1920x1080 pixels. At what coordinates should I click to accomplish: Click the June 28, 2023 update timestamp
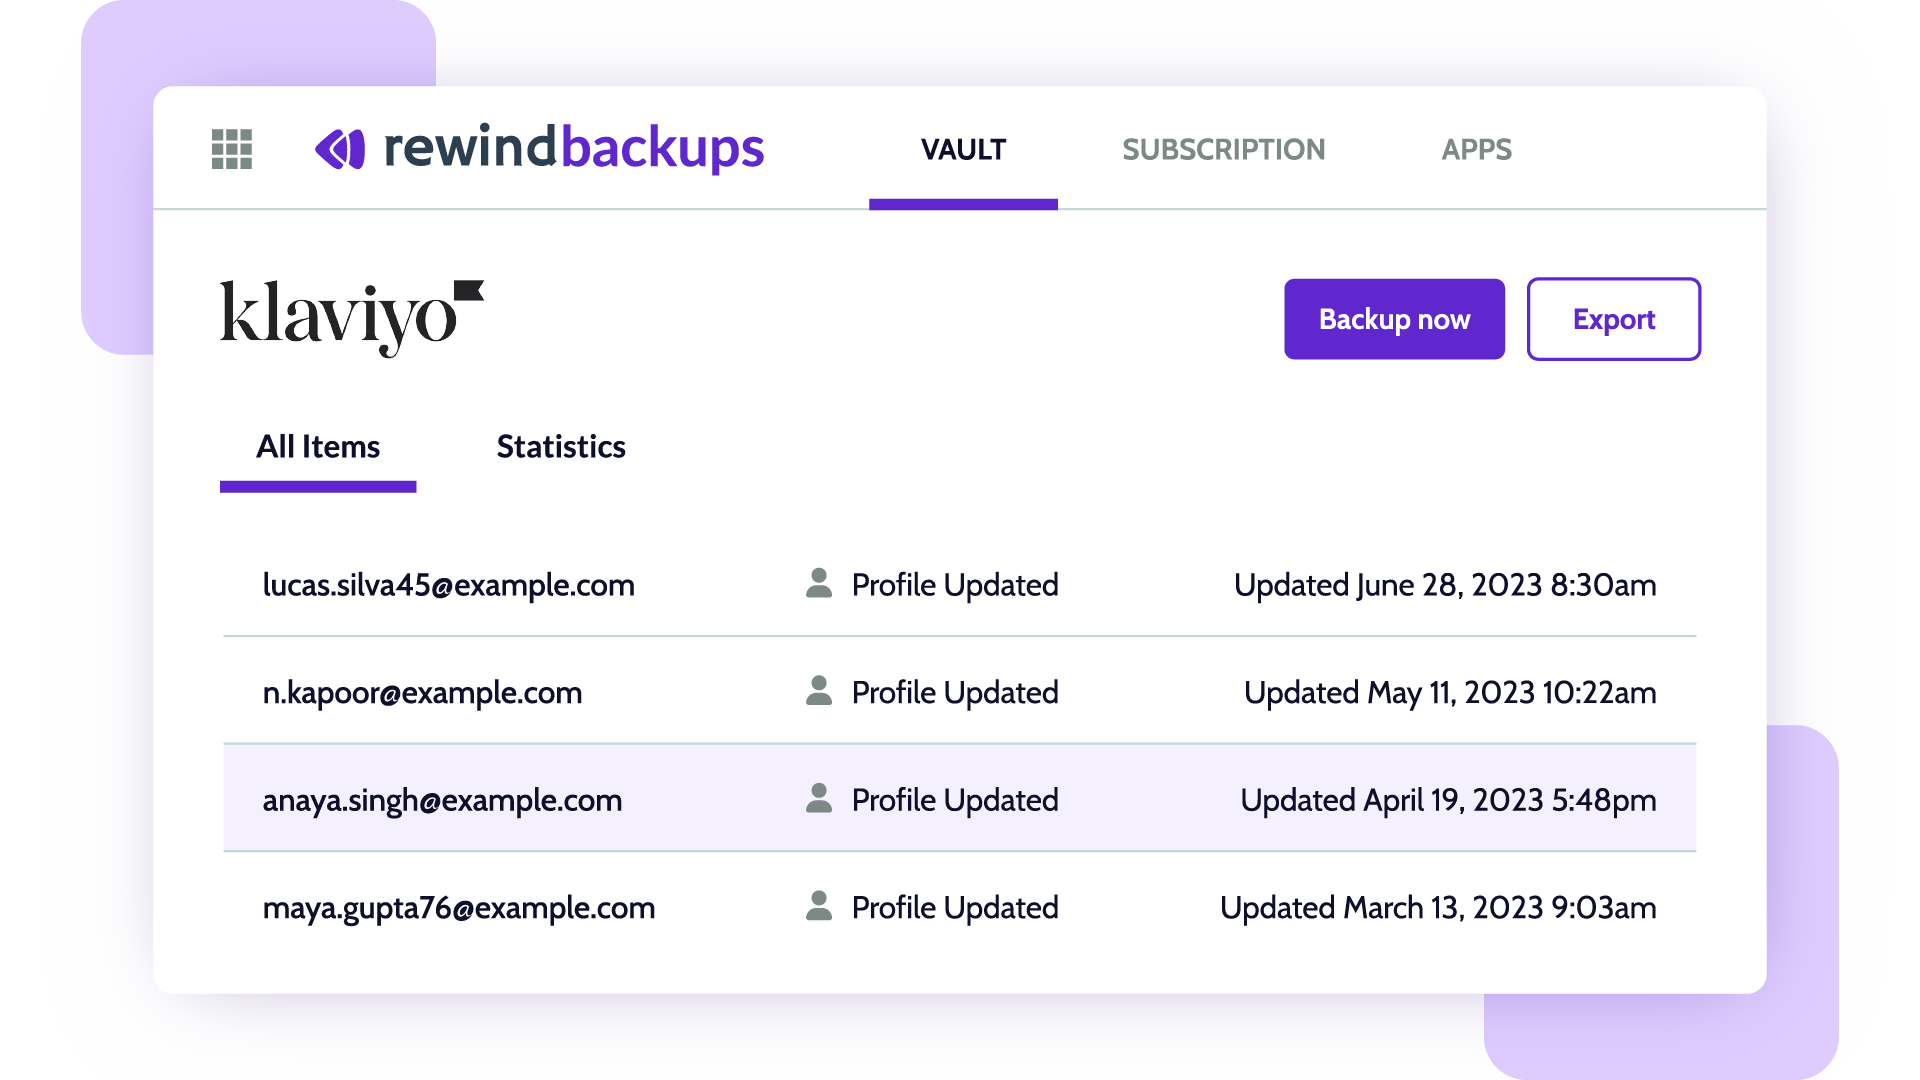tap(1444, 585)
